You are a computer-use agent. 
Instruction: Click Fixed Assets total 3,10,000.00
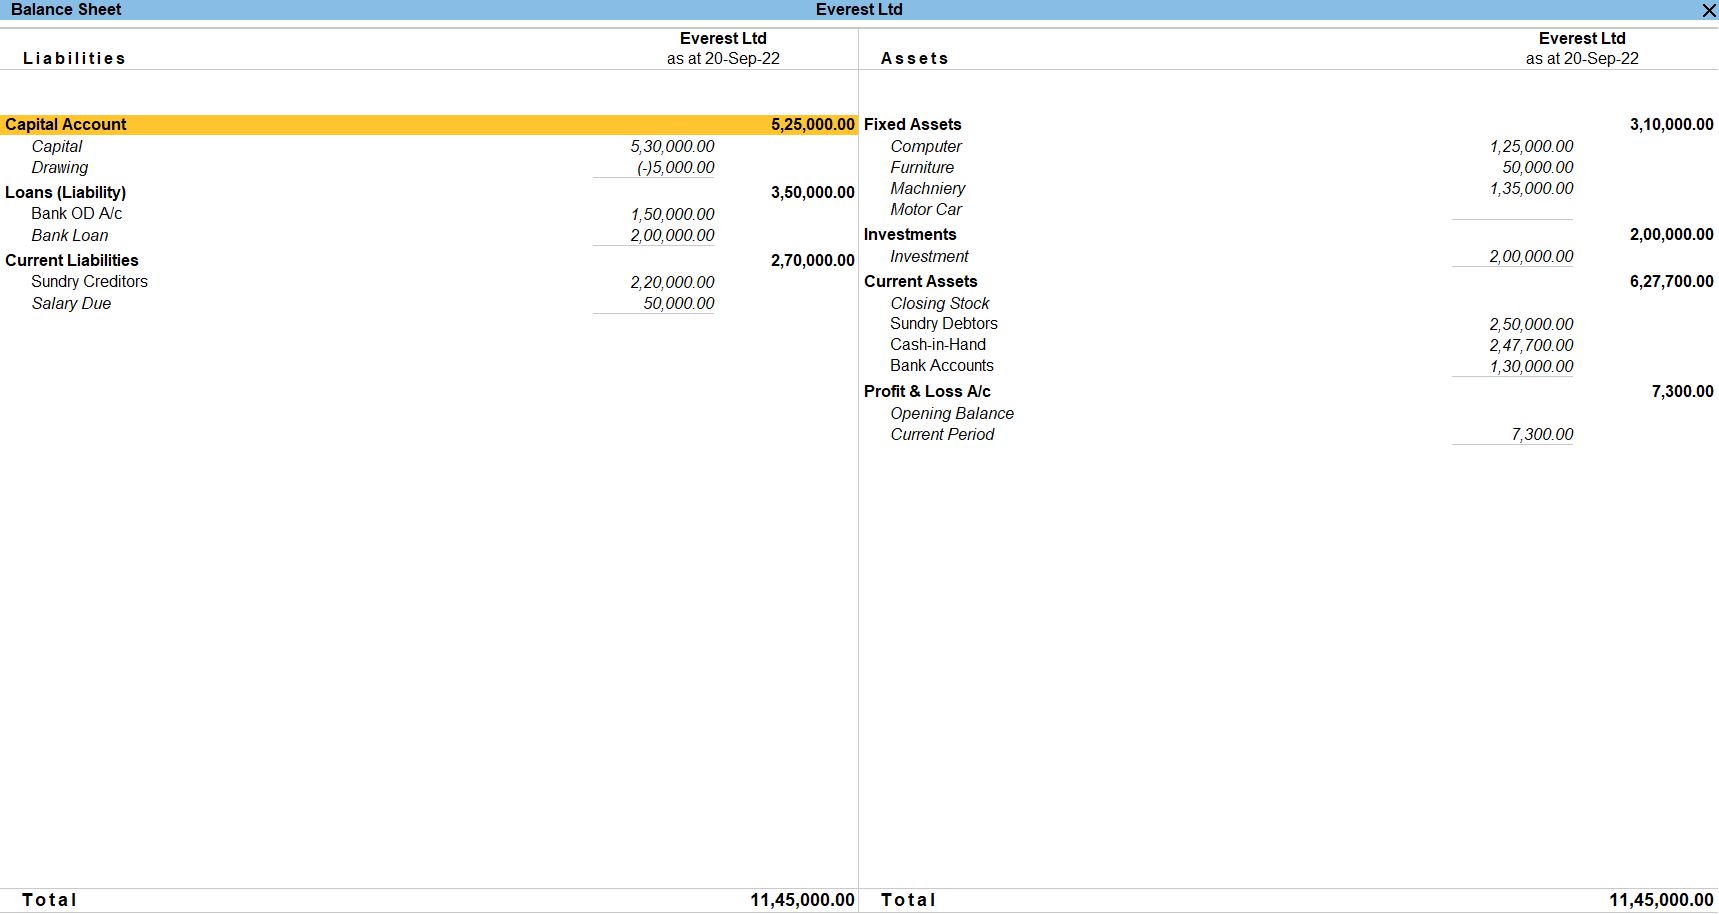pyautogui.click(x=1672, y=125)
